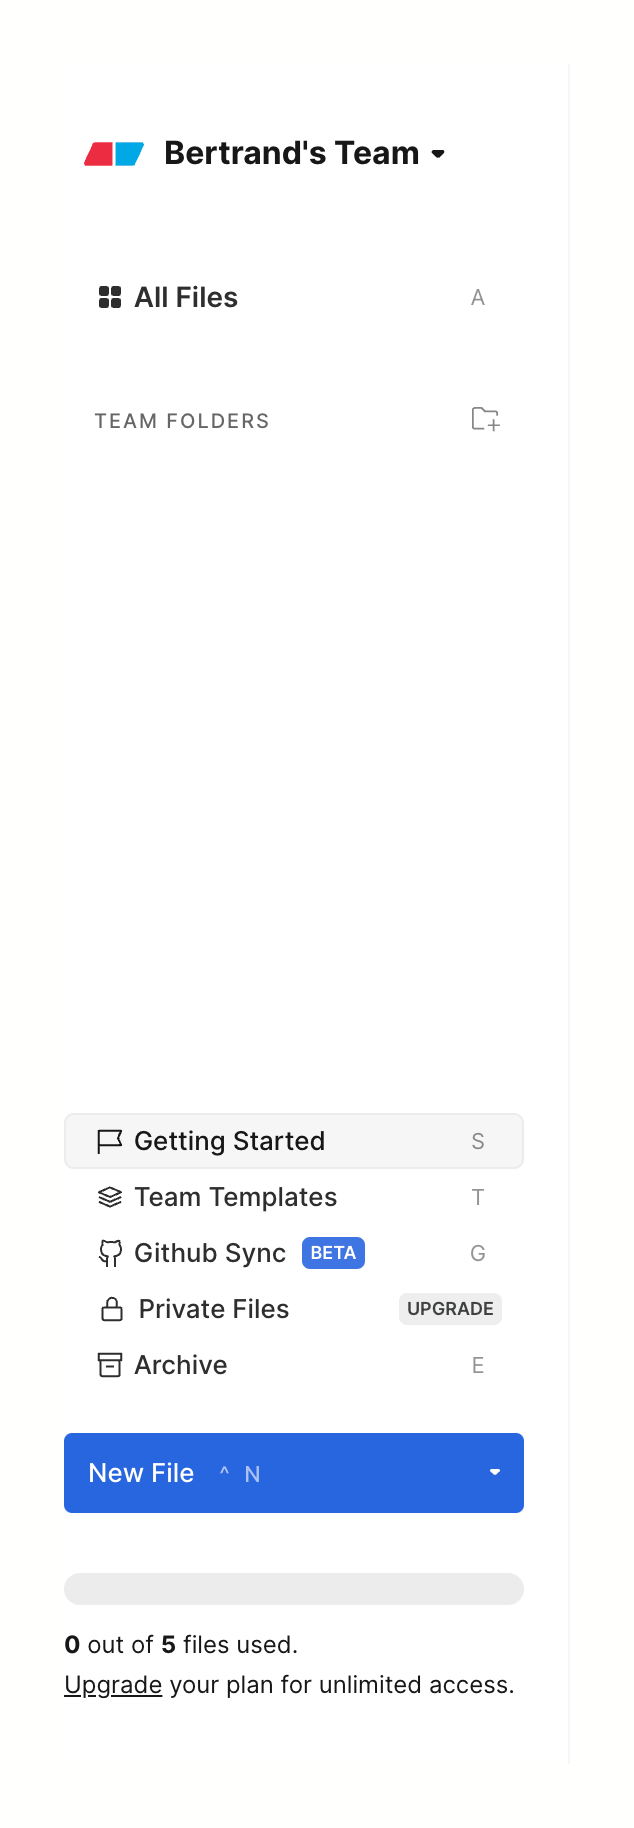The height and width of the screenshot is (1828, 634).
Task: Click the Archive box icon
Action: (x=109, y=1364)
